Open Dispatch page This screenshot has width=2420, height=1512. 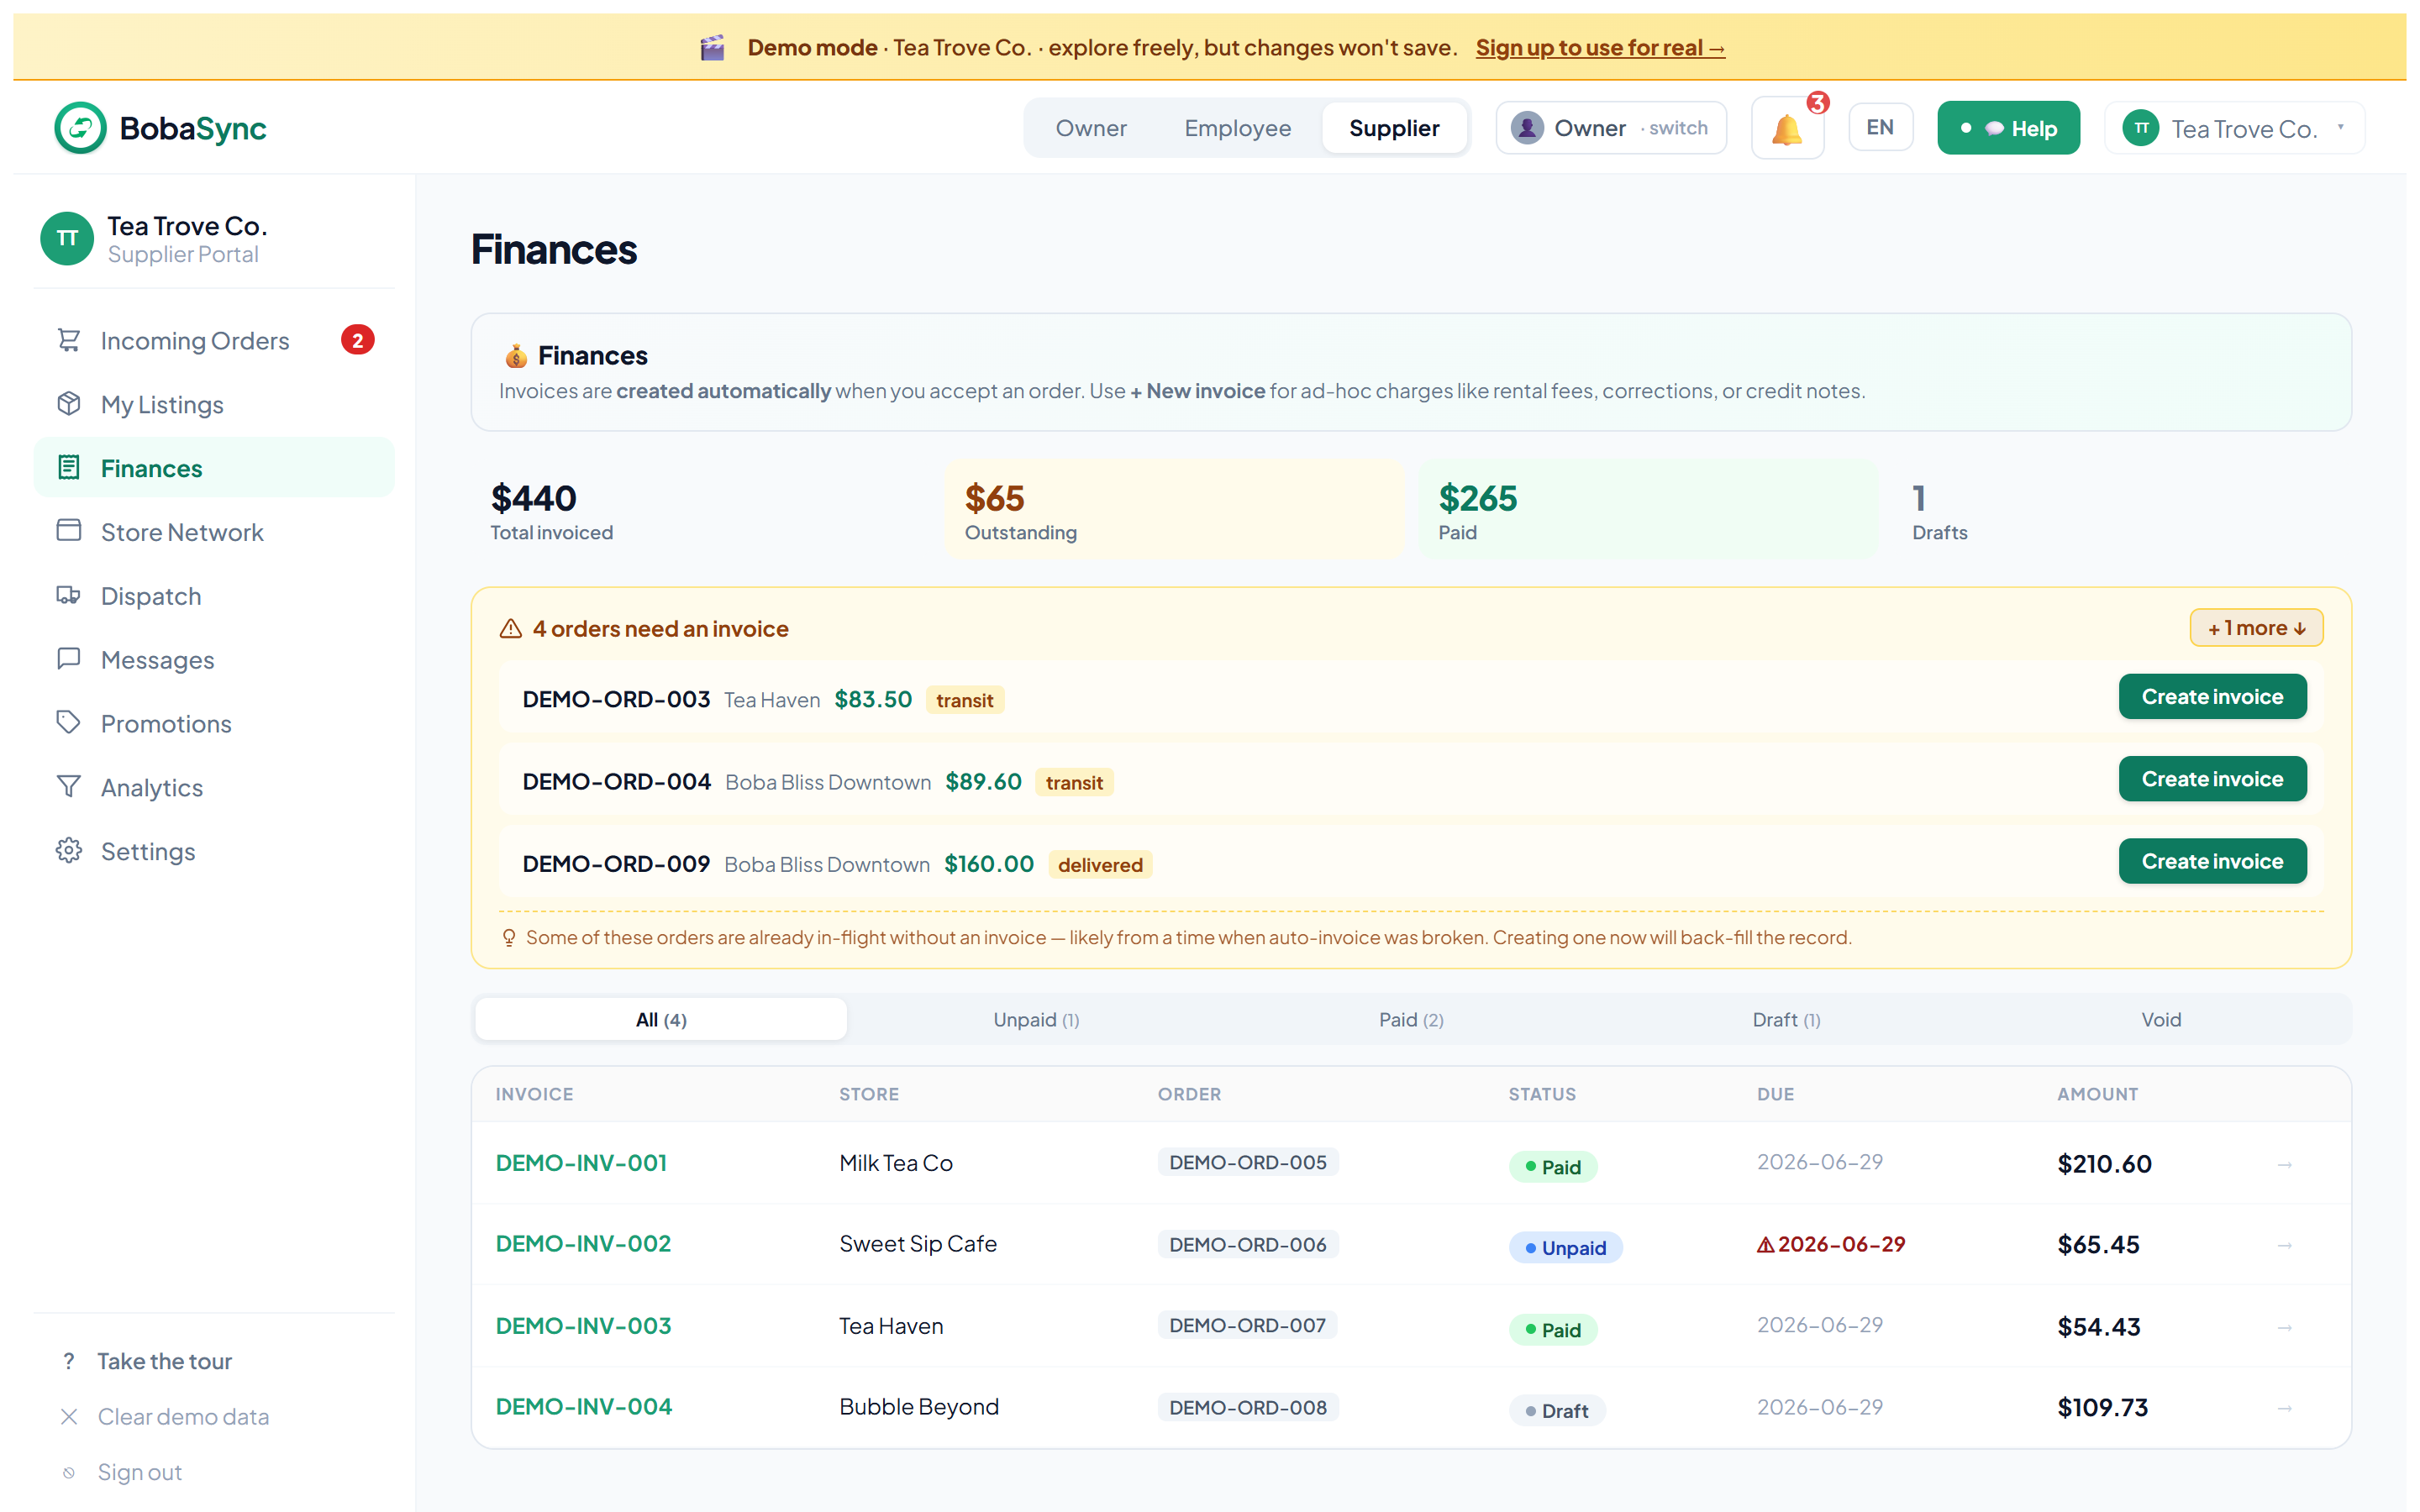(x=214, y=595)
